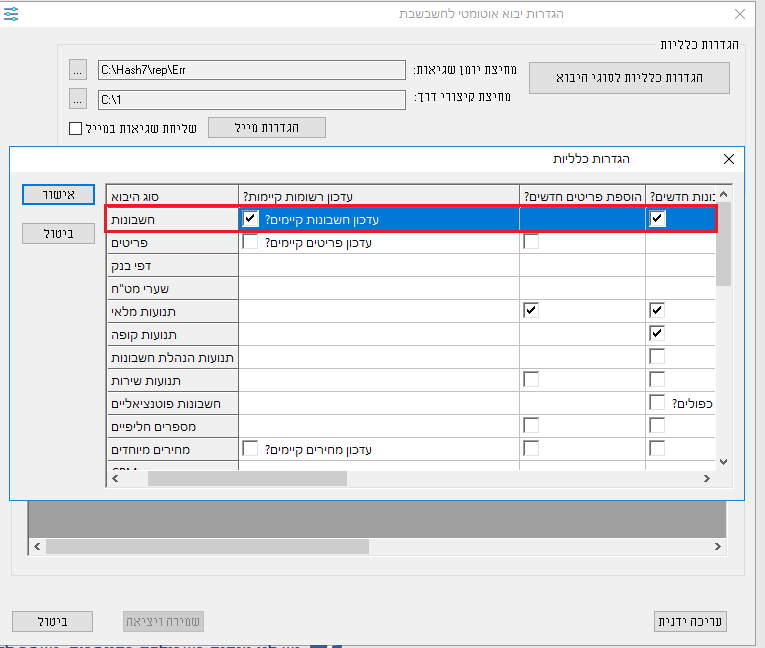Screen dimensions: 765x648
Task: Select the תנועות שירות row header
Action: point(172,380)
